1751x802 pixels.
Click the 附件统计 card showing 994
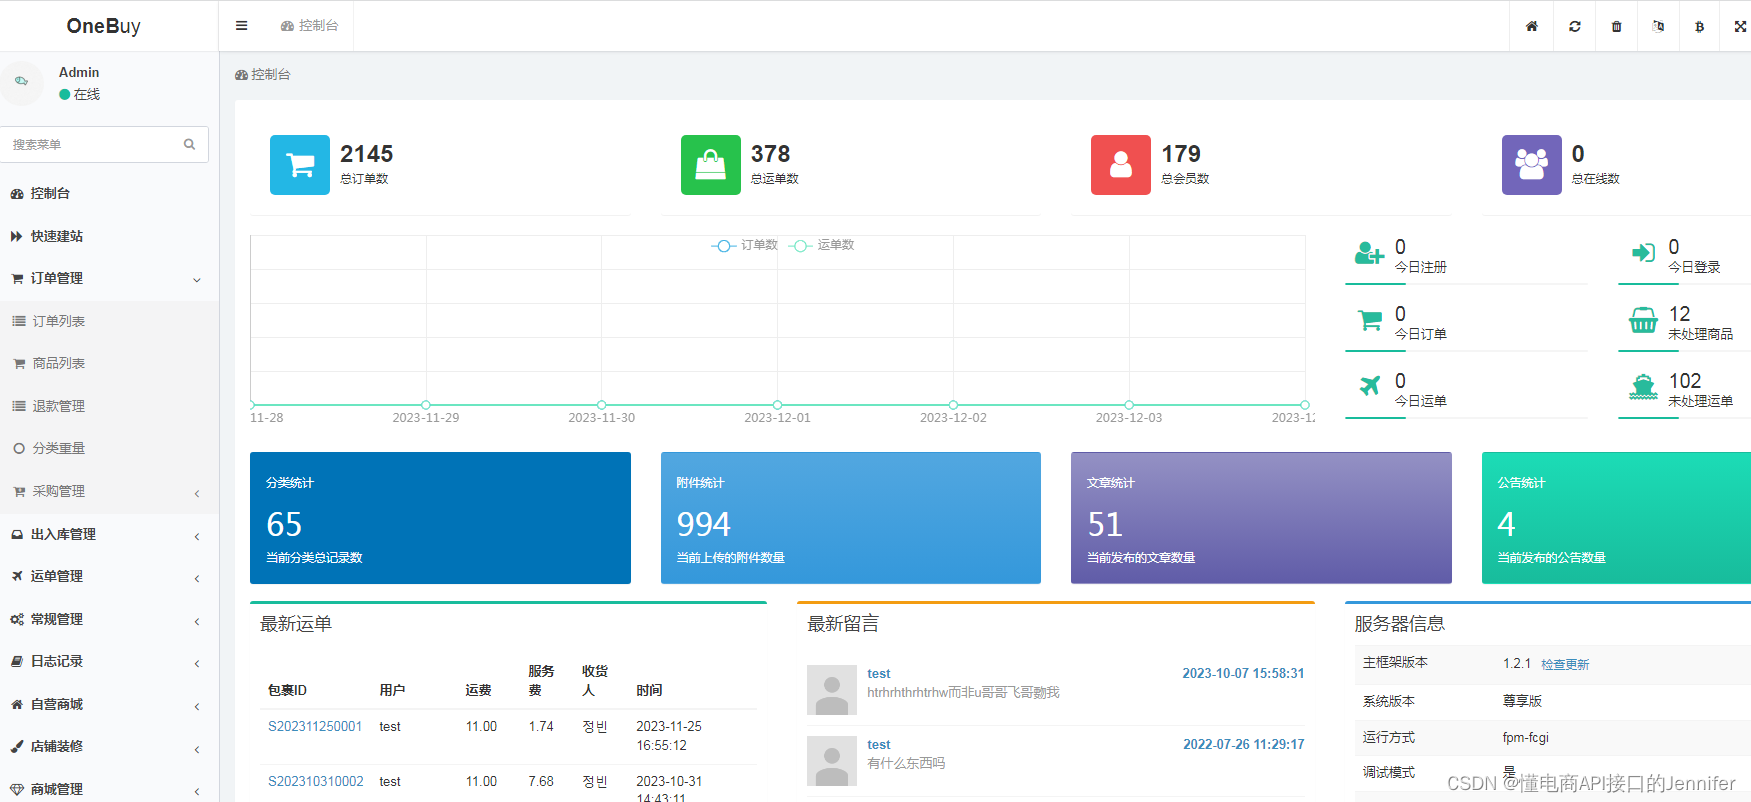pyautogui.click(x=851, y=518)
